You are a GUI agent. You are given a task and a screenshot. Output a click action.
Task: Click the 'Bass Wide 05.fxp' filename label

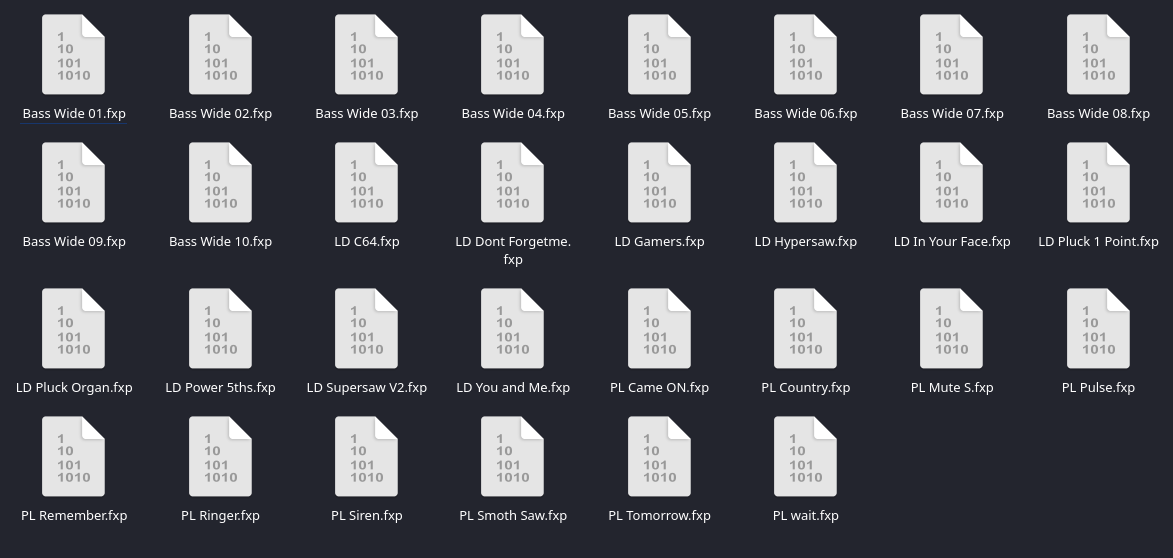click(x=659, y=114)
